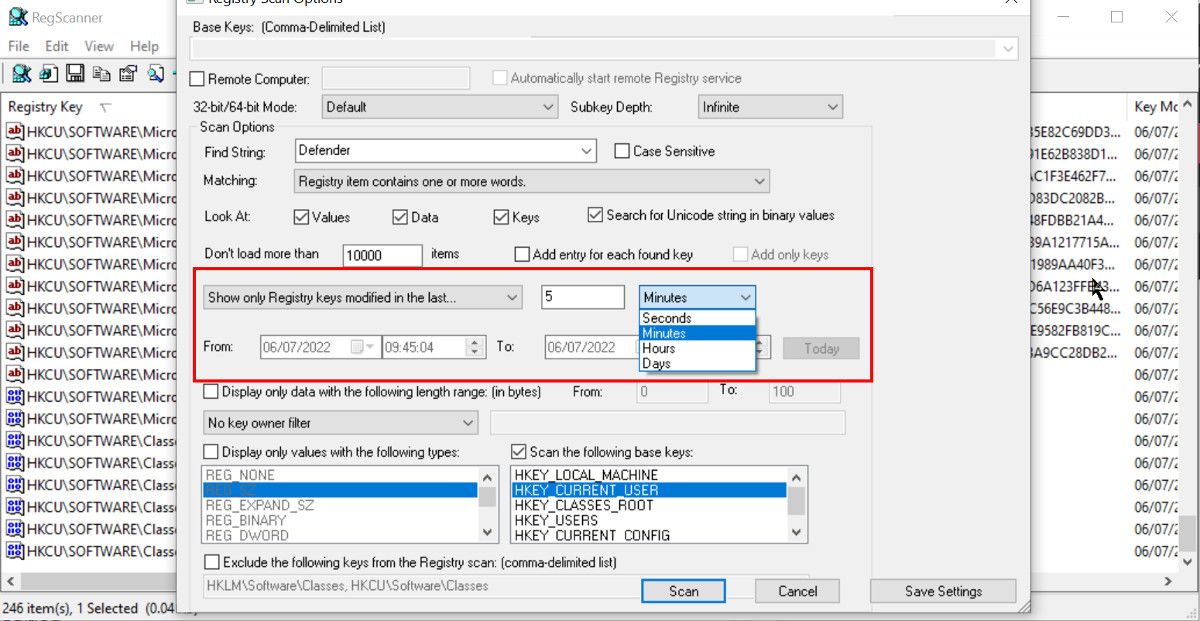Click the main list horizontal scroll right arrow

pos(1170,581)
